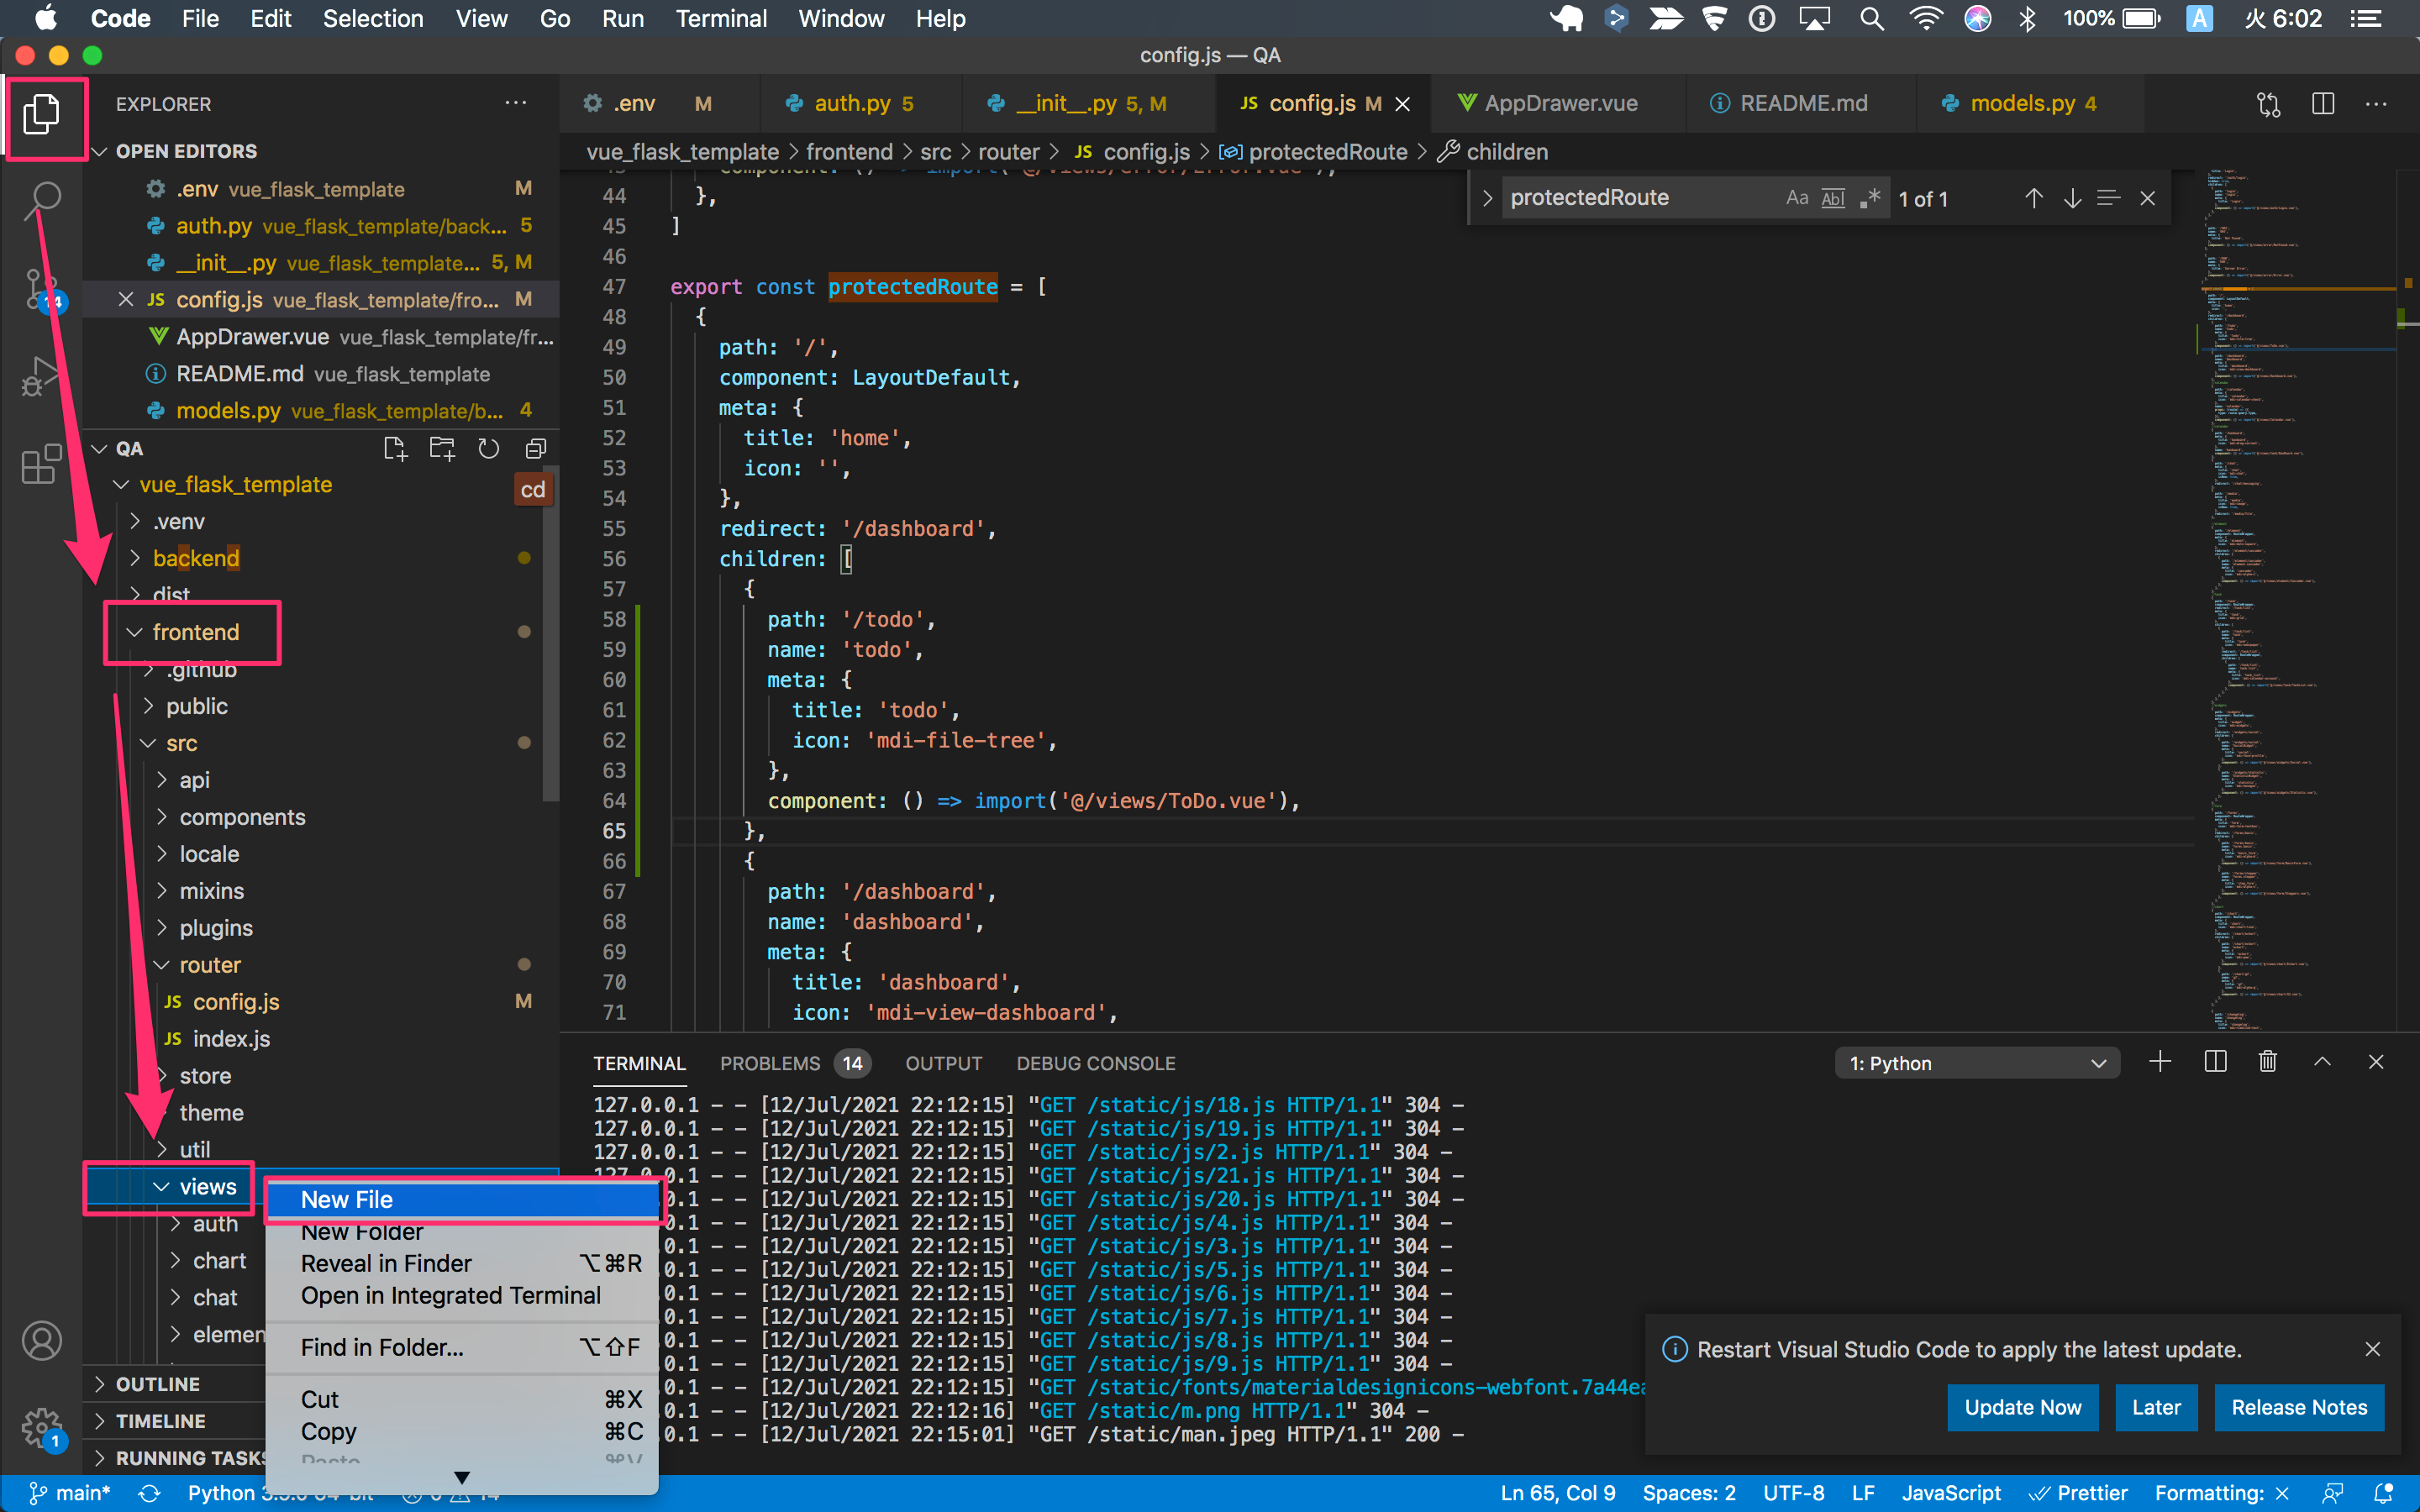The width and height of the screenshot is (2420, 1512).
Task: Click the Refresh Explorer icon
Action: (x=488, y=449)
